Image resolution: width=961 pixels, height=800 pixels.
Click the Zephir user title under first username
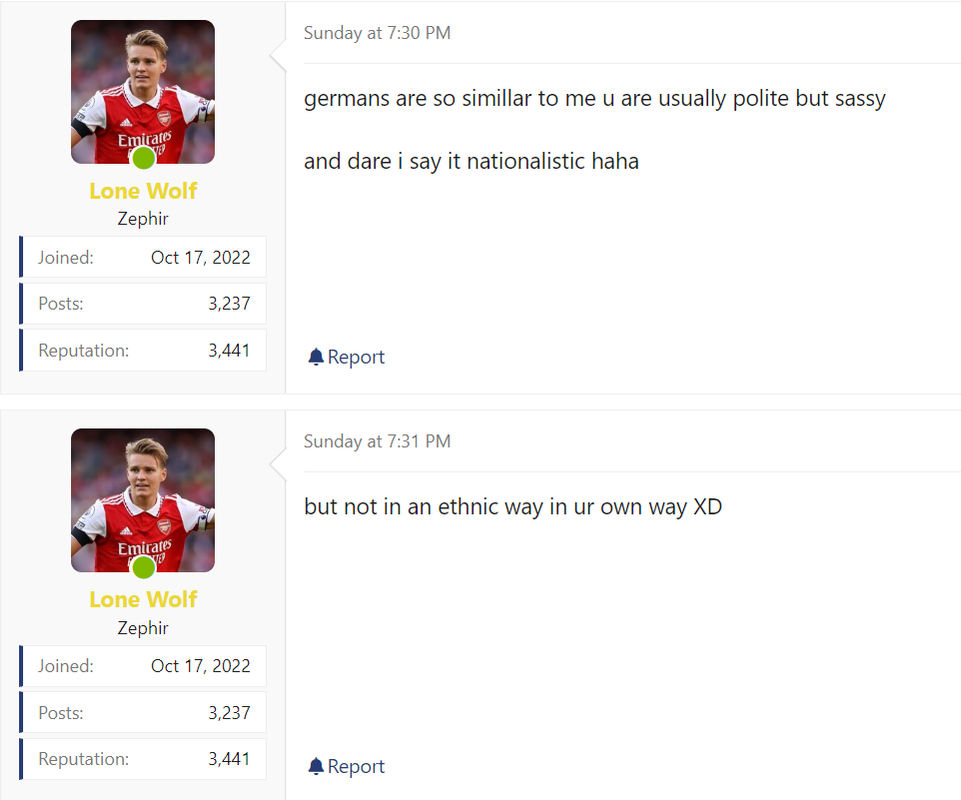[143, 219]
